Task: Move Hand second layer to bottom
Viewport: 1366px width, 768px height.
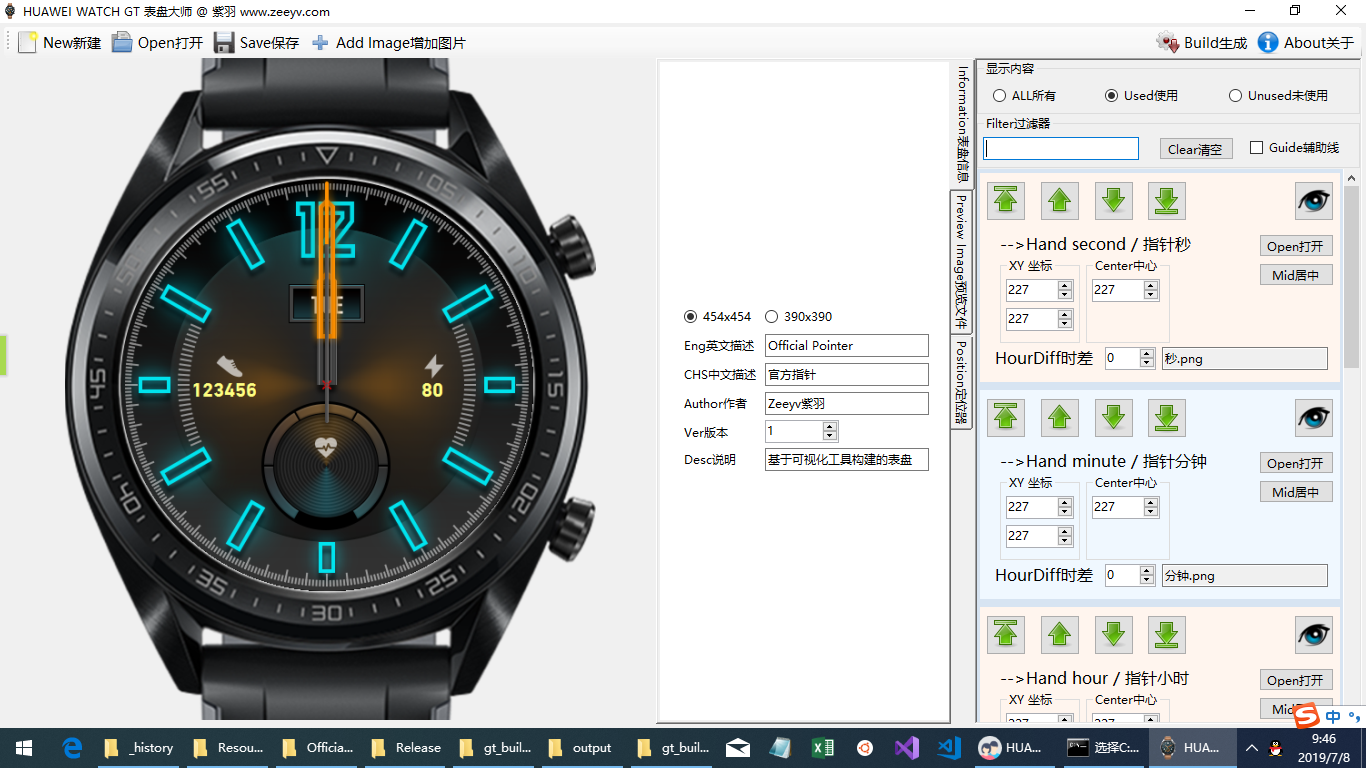Action: tap(1167, 201)
